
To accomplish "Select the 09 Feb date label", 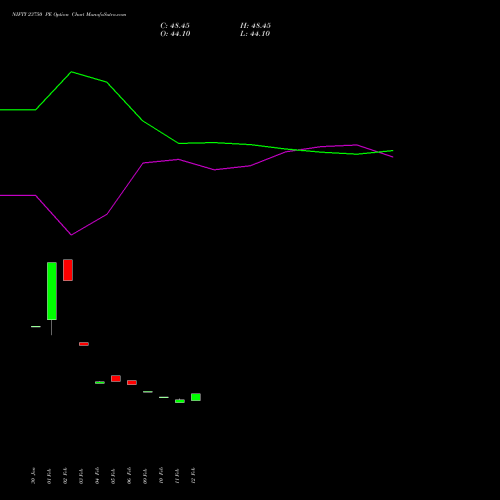I will [x=145, y=476].
